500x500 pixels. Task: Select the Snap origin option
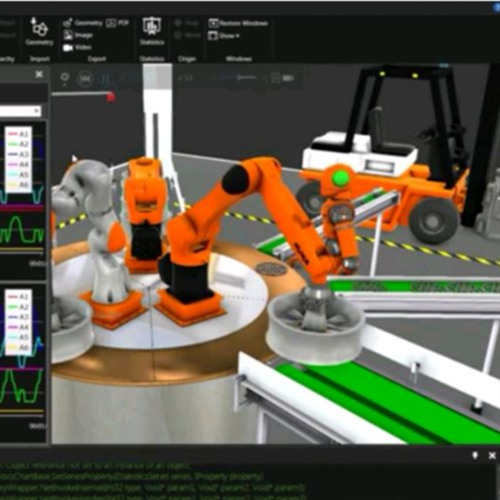point(187,23)
